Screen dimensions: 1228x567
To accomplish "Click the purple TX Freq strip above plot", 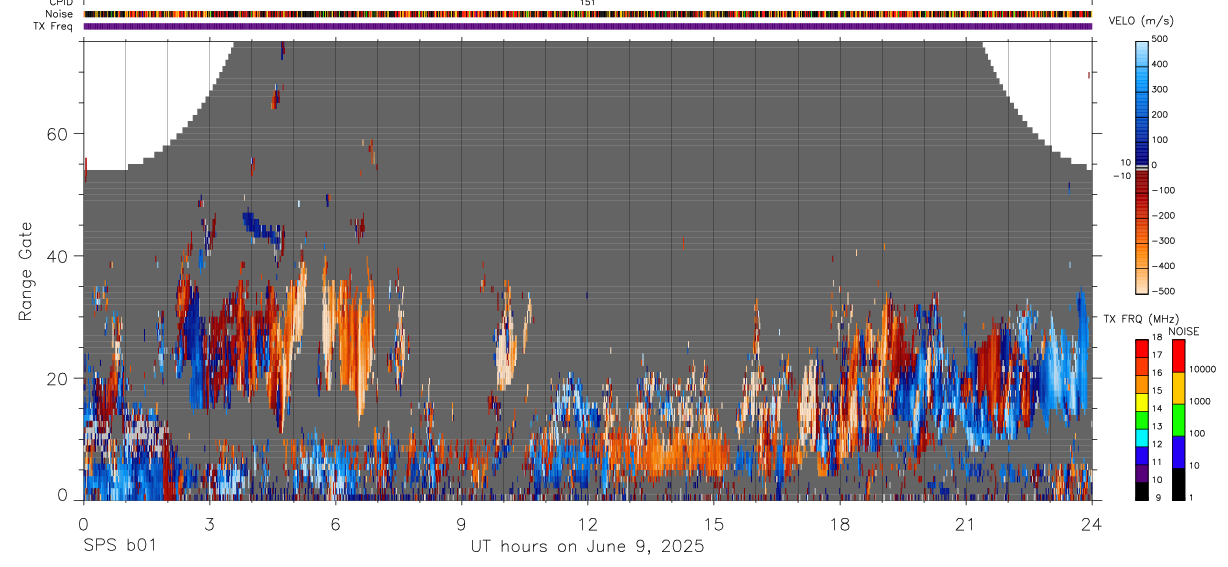I will 588,26.
